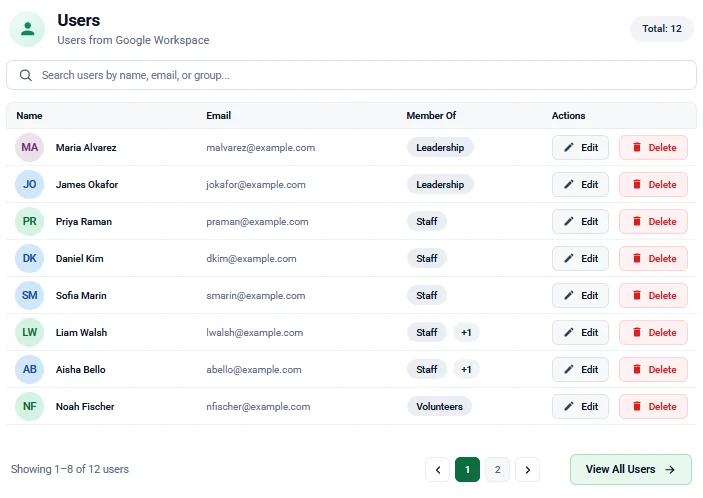Click the JO avatar for James Okafor
This screenshot has height=498, width=703.
pos(30,184)
